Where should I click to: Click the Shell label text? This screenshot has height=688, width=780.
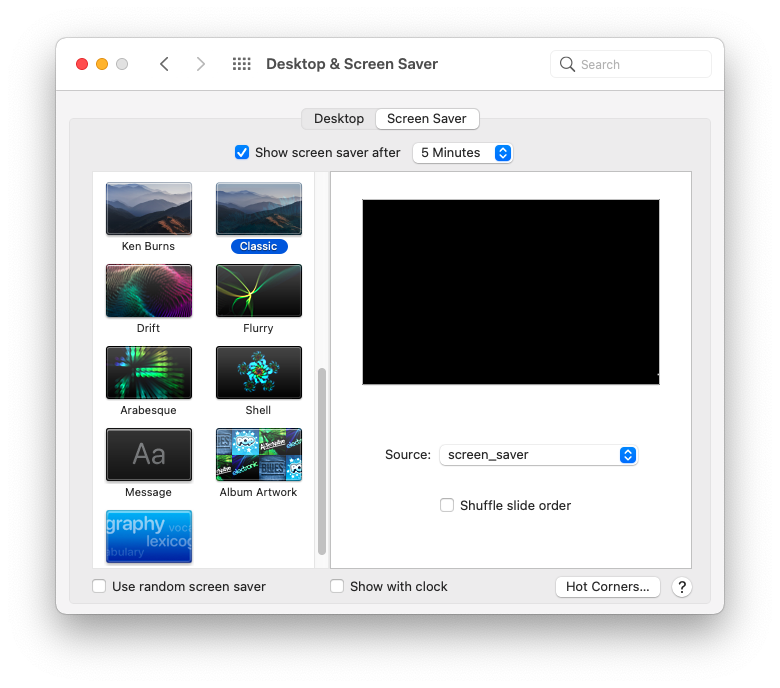coord(258,410)
